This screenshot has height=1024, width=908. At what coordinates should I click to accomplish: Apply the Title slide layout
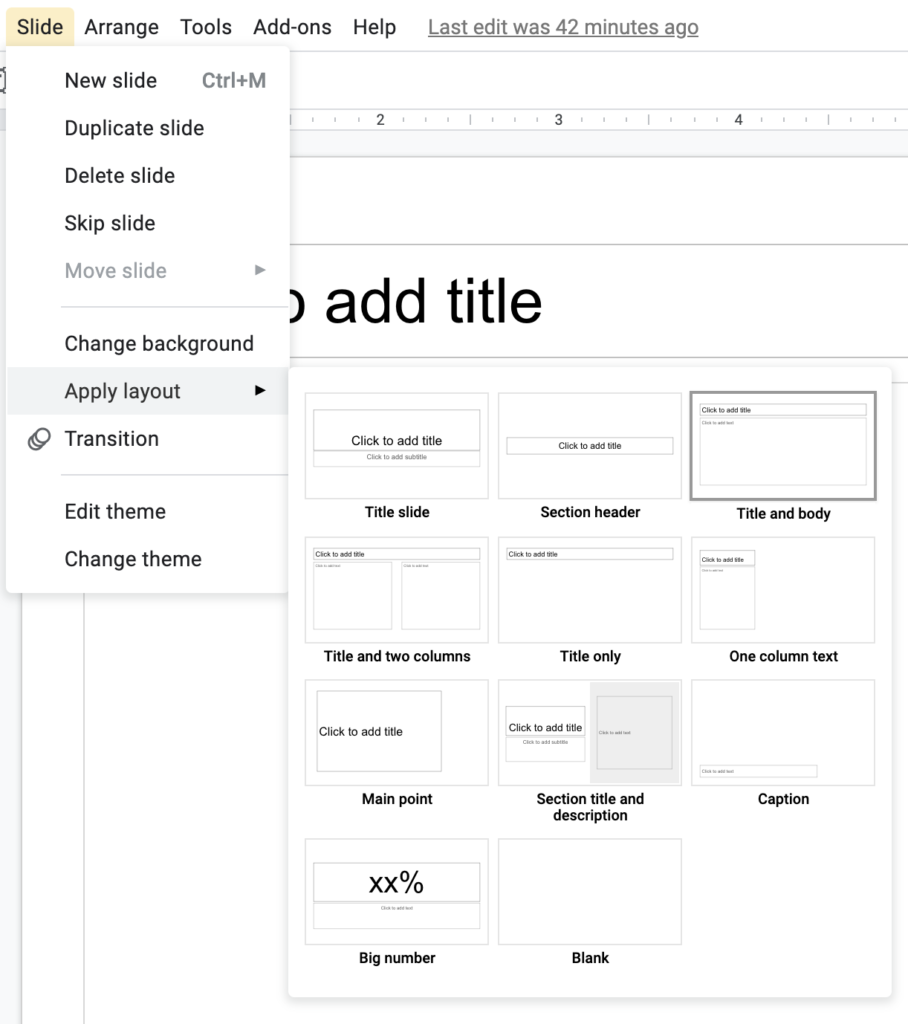point(396,445)
